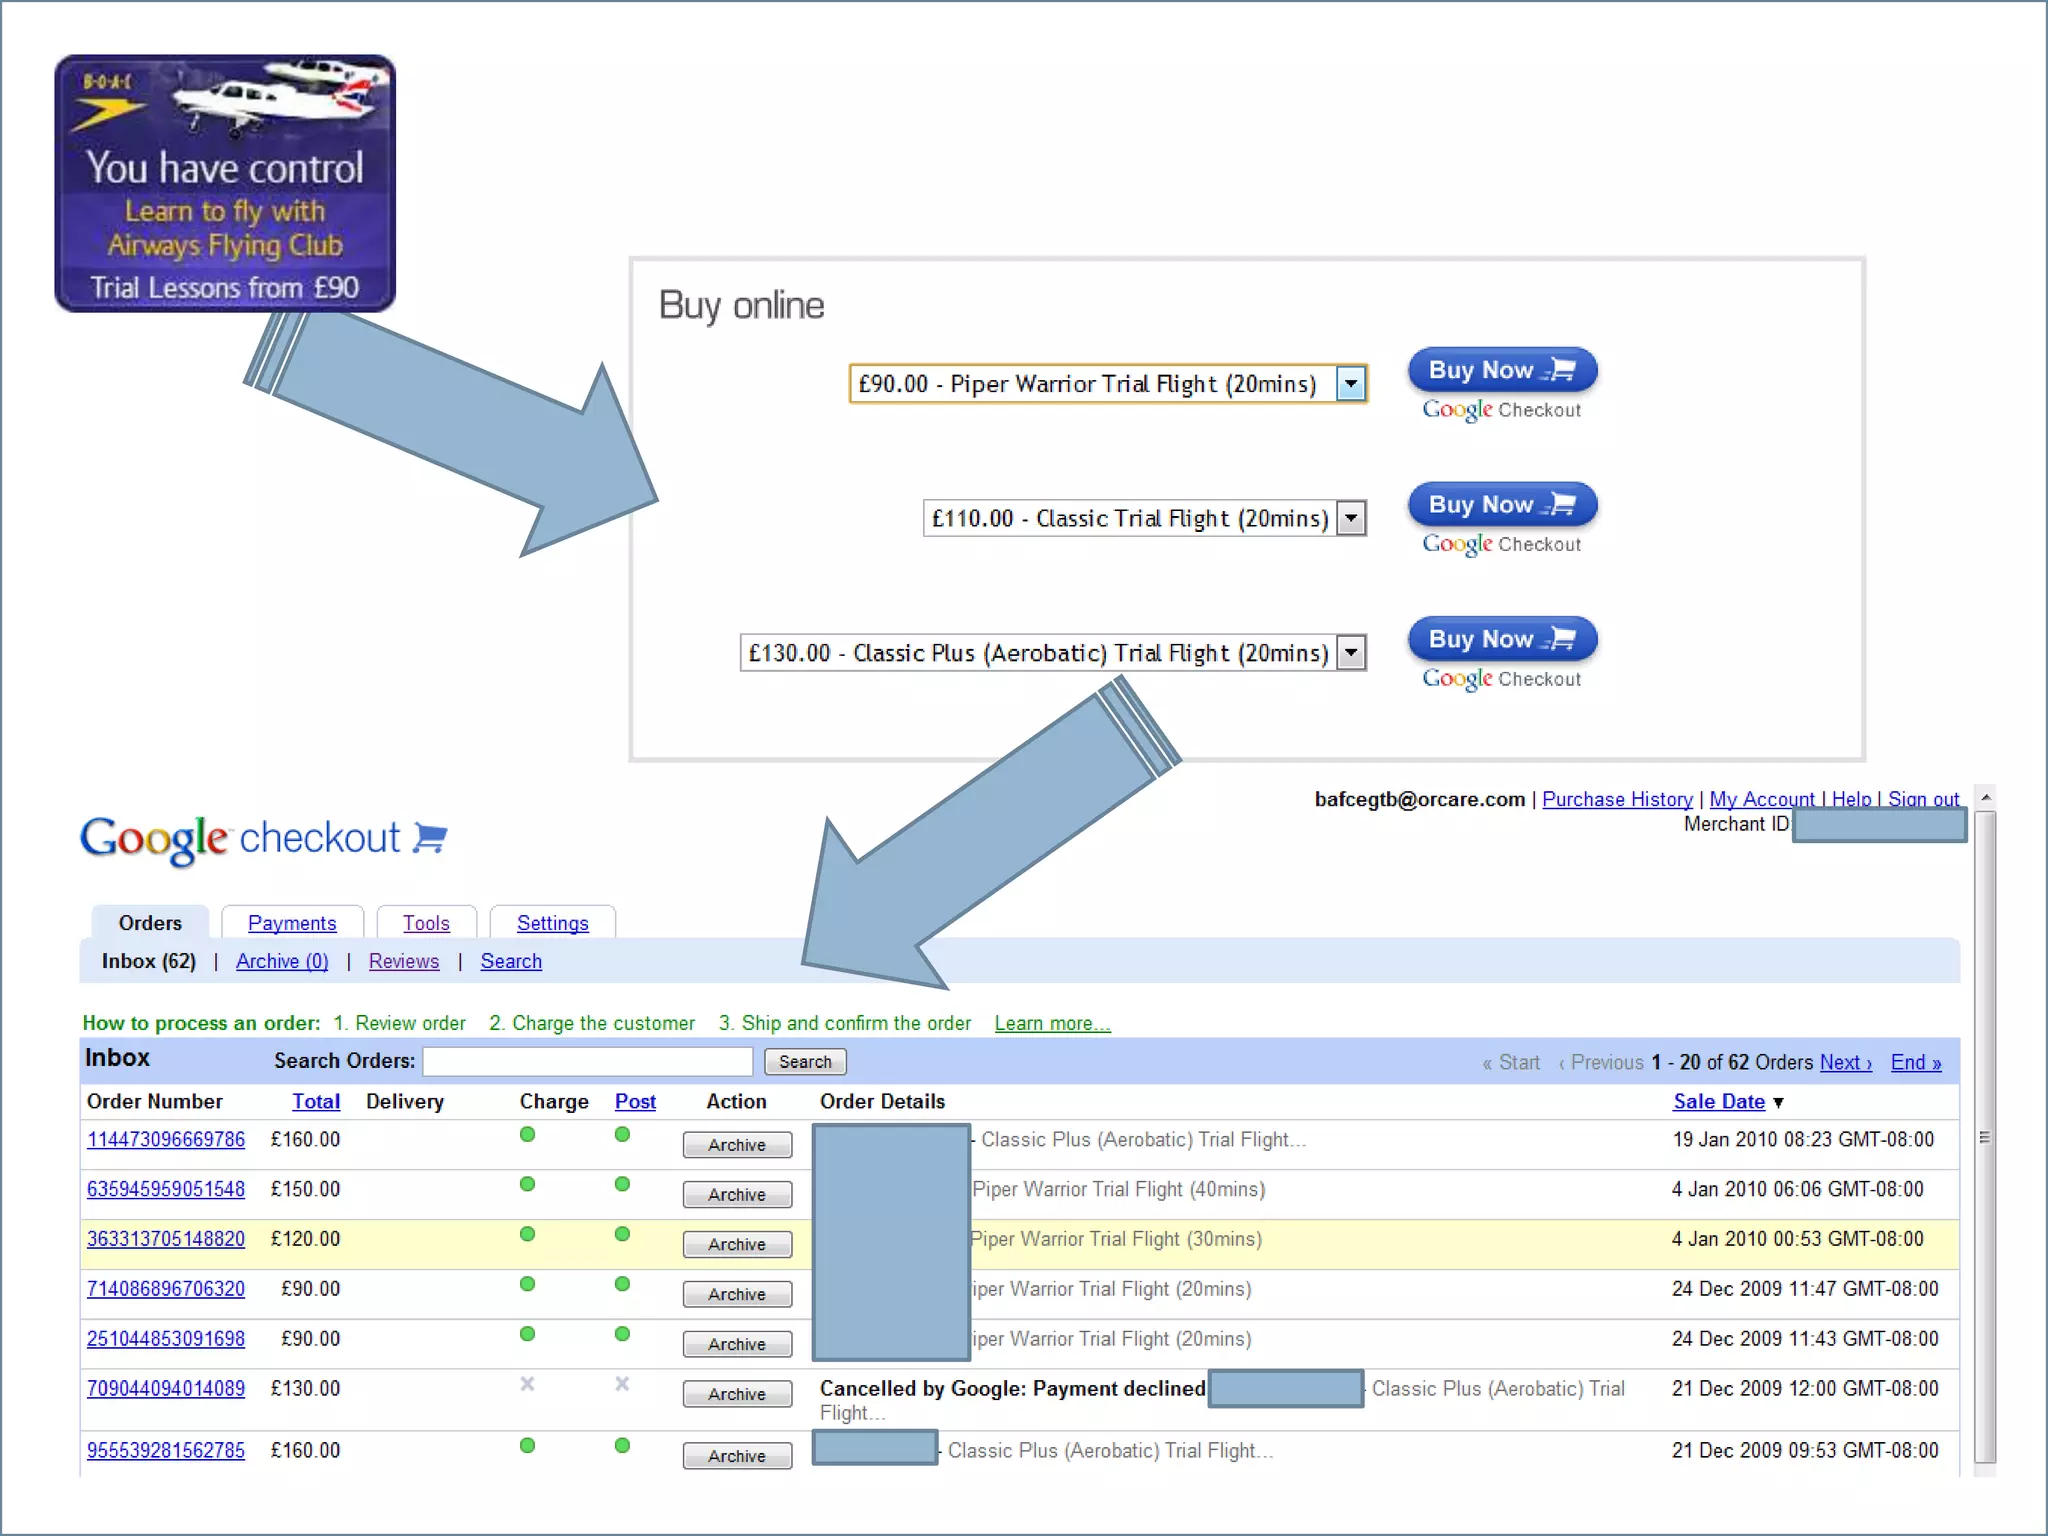Click green Post dot for order 635945959051548

(x=622, y=1185)
